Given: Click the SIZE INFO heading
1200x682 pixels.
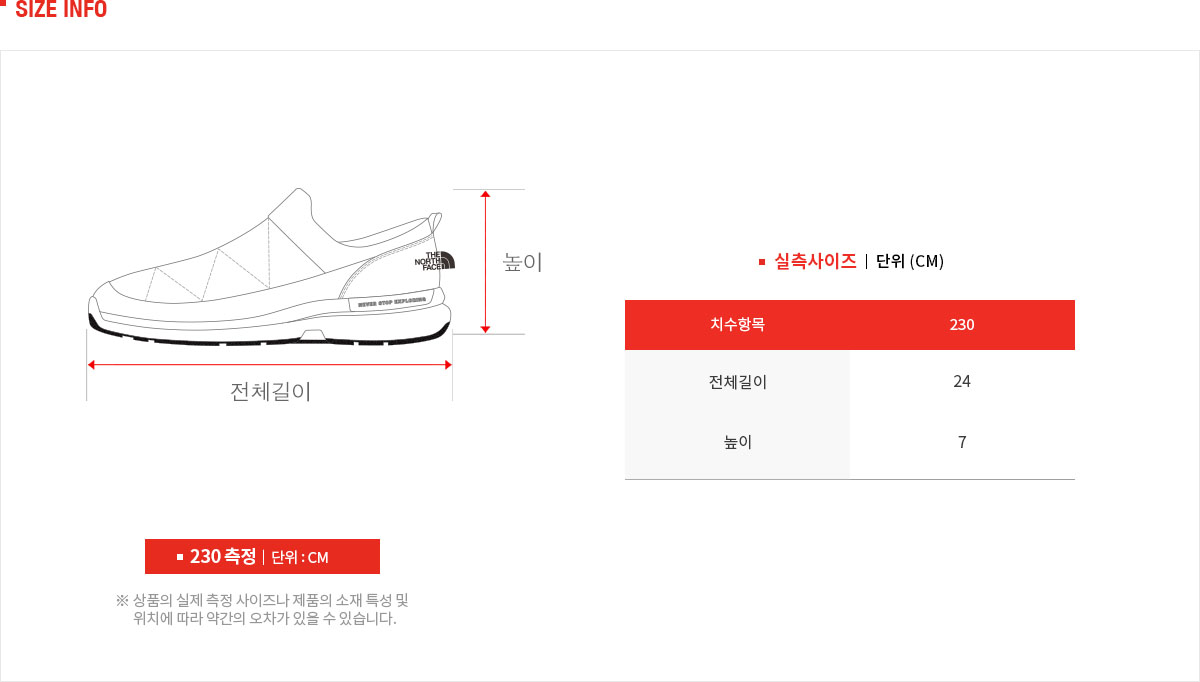Looking at the screenshot, I should coord(61,10).
